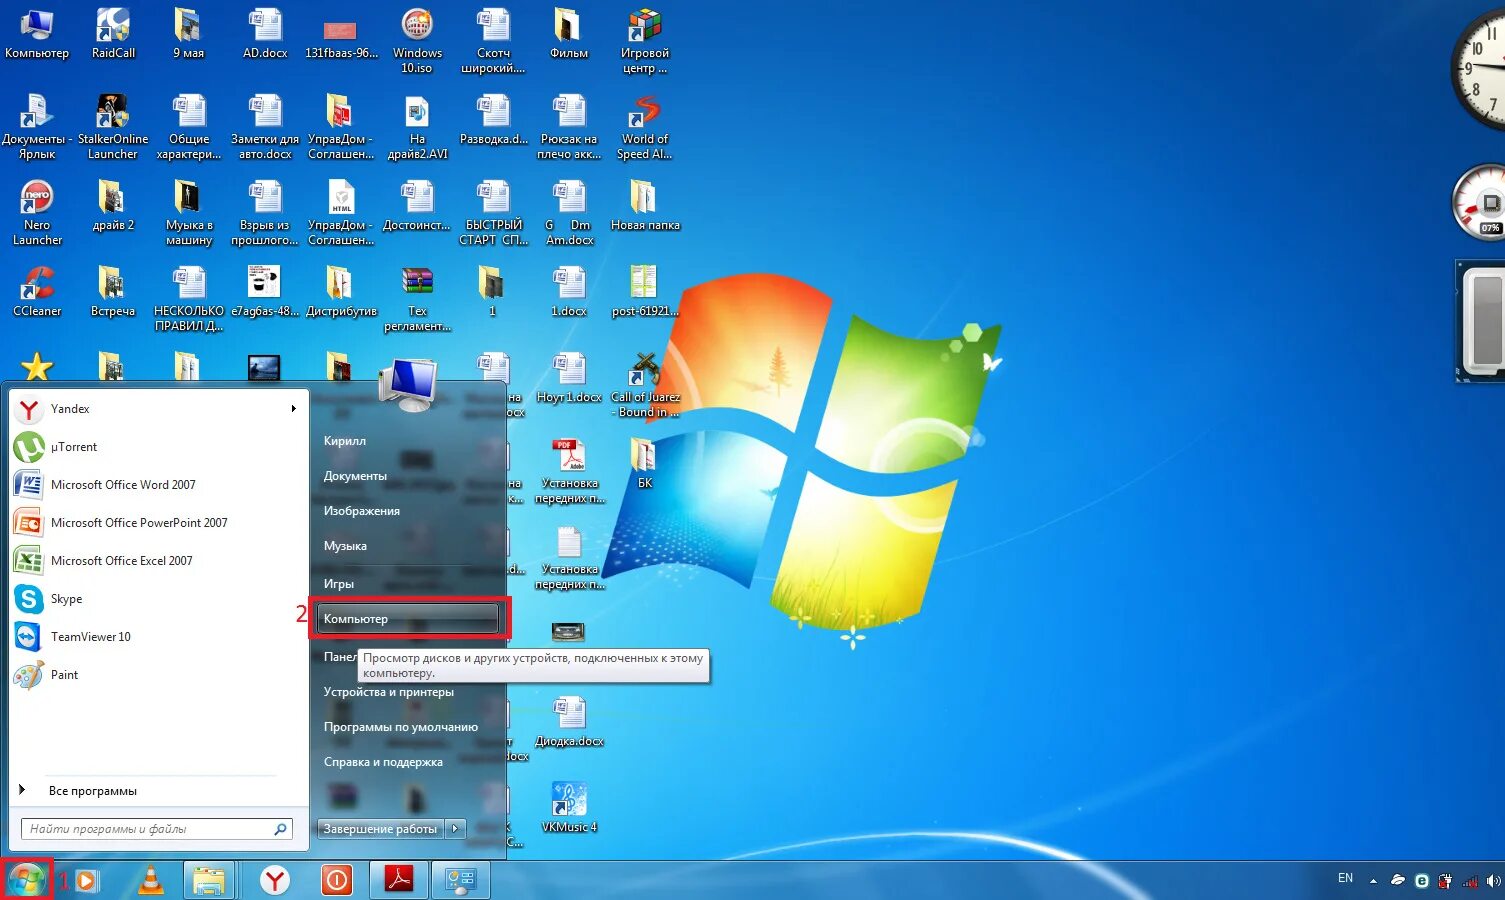Select the CCleaner desktop icon
The width and height of the screenshot is (1505, 900).
(x=37, y=292)
